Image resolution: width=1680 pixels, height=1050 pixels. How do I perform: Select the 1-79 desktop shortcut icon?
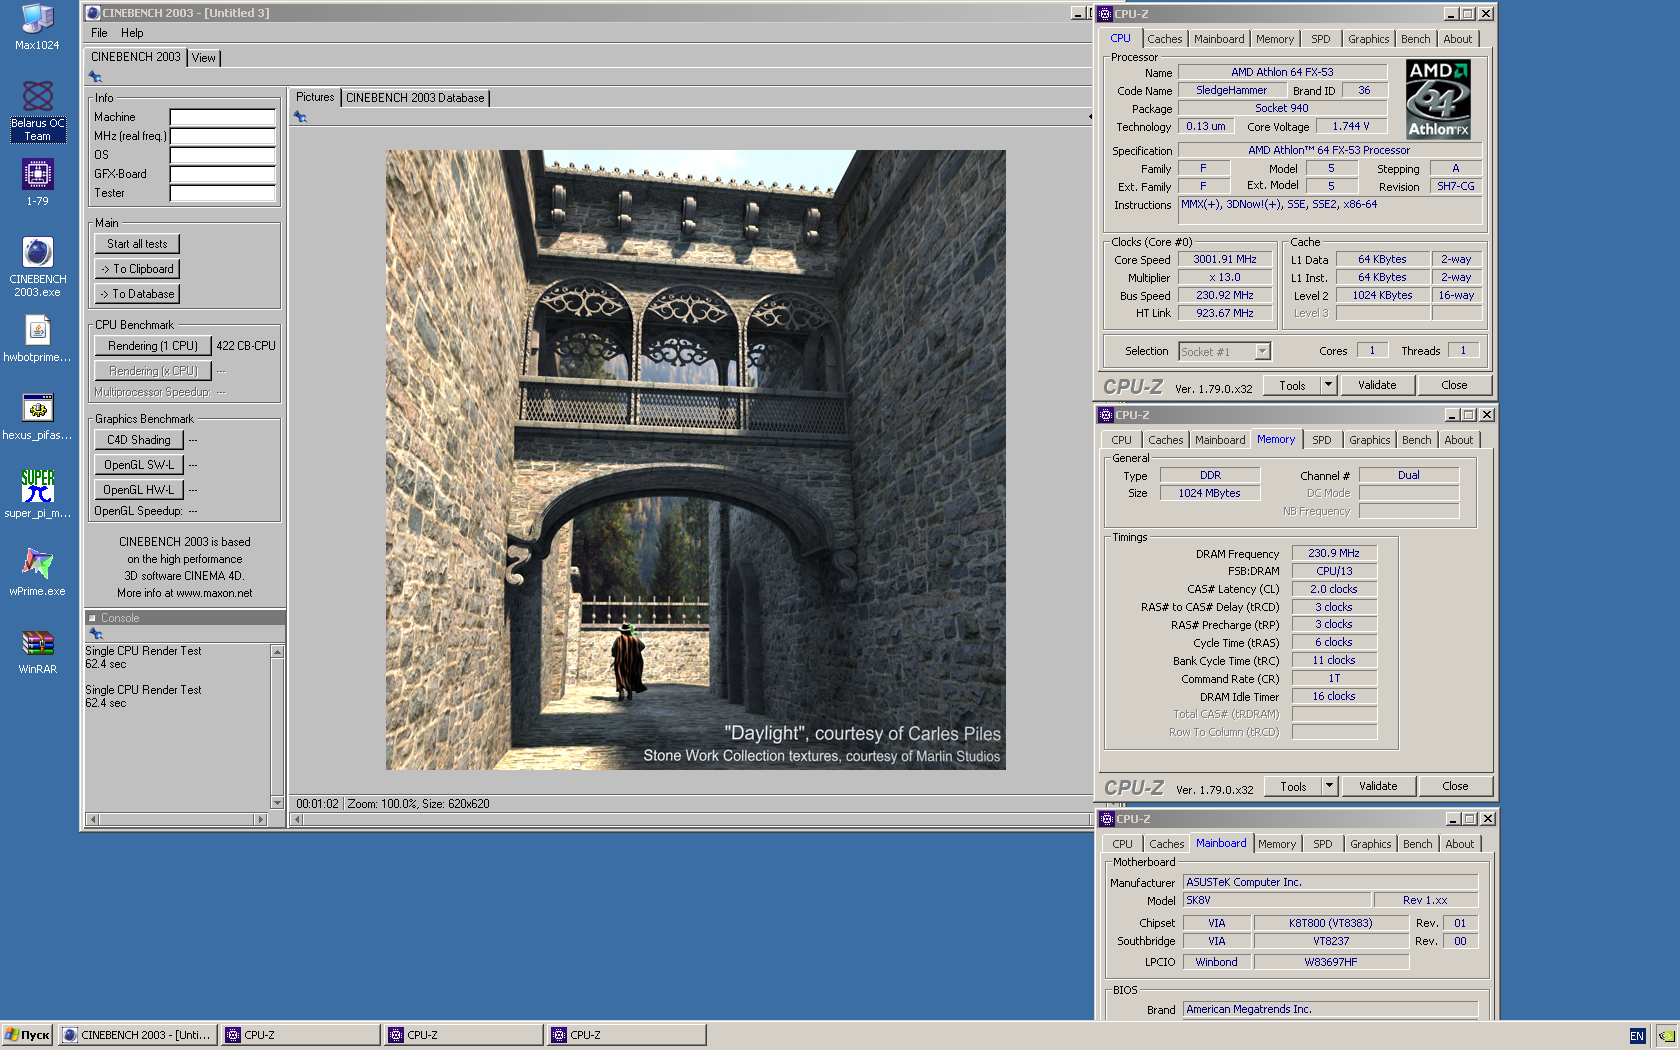[37, 182]
